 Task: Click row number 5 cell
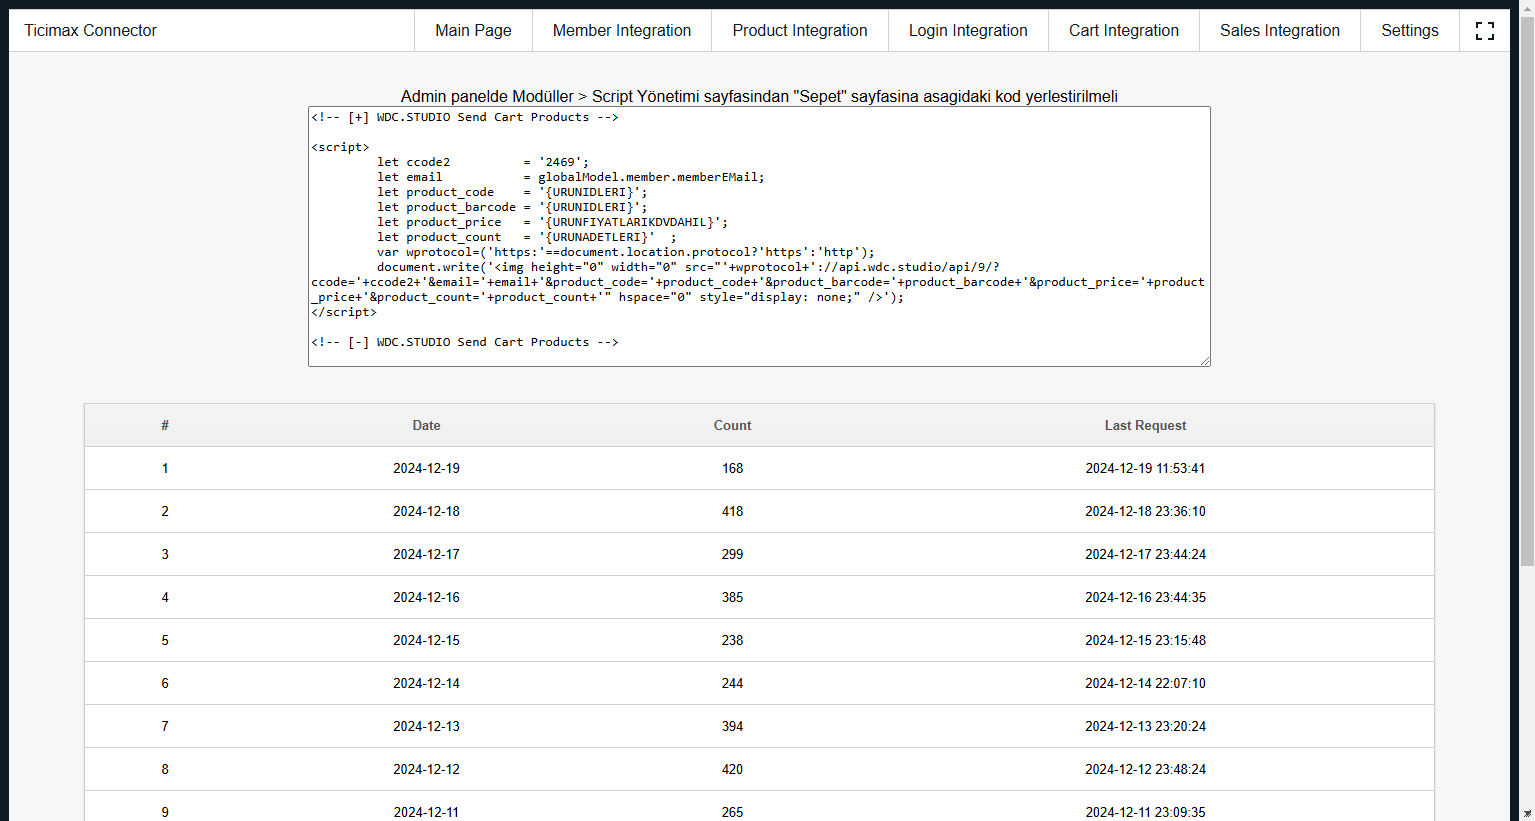[165, 640]
